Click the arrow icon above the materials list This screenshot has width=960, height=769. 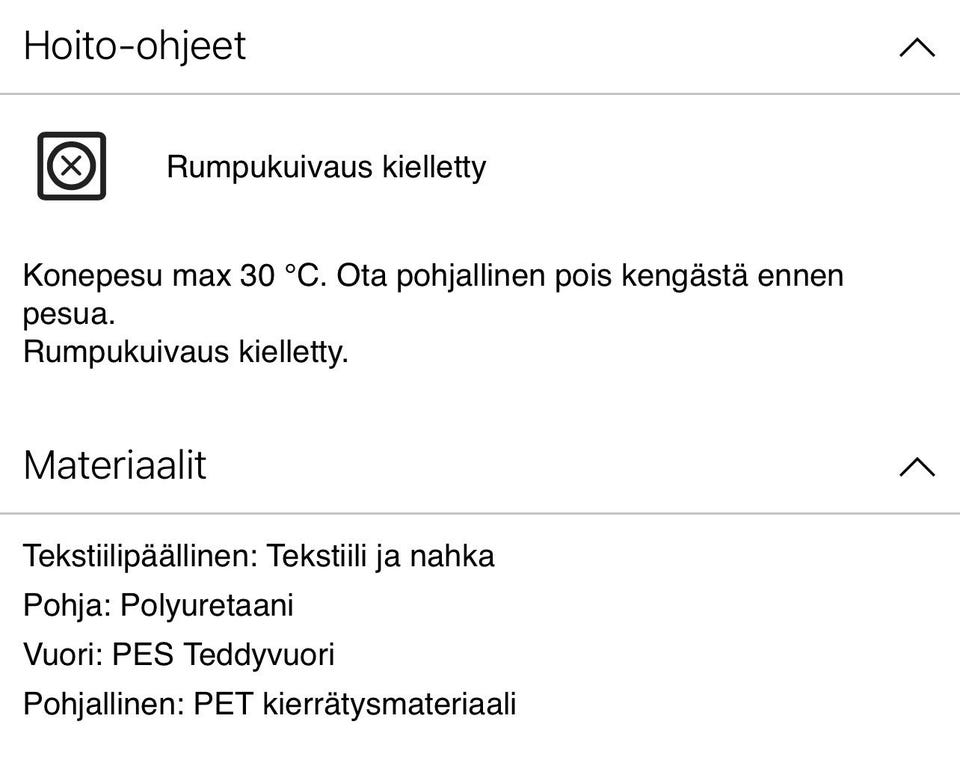pos(914,467)
